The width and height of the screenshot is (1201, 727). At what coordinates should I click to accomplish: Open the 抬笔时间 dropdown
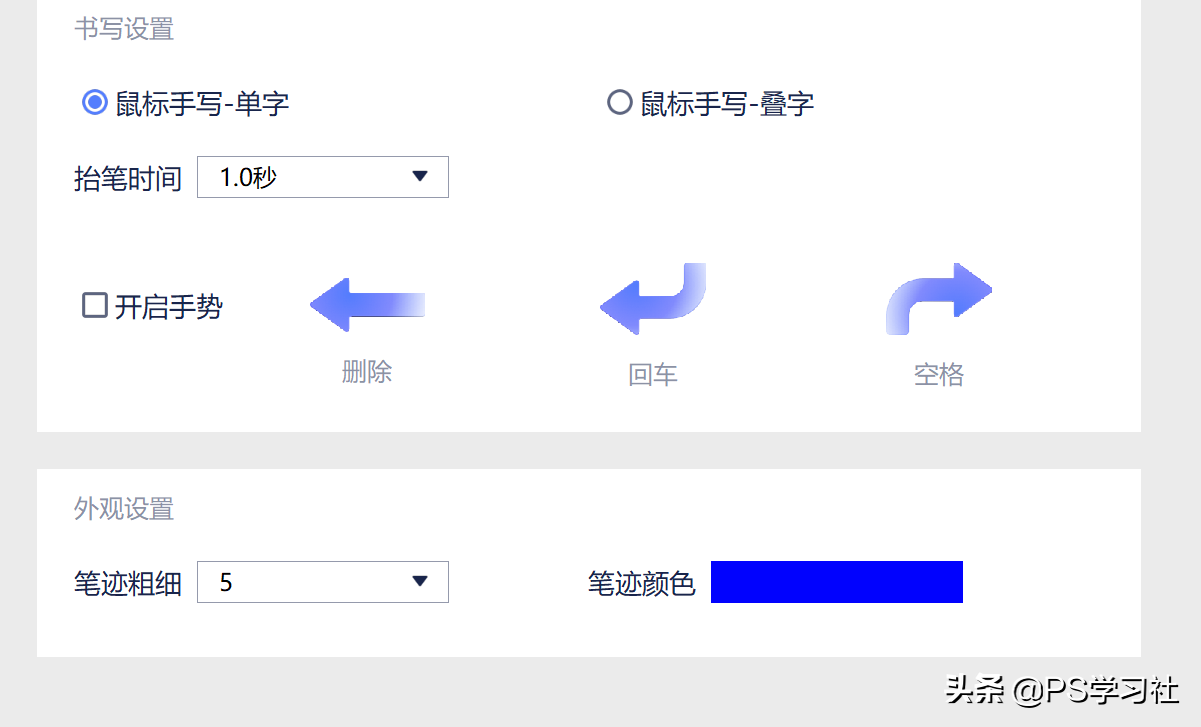[x=322, y=177]
